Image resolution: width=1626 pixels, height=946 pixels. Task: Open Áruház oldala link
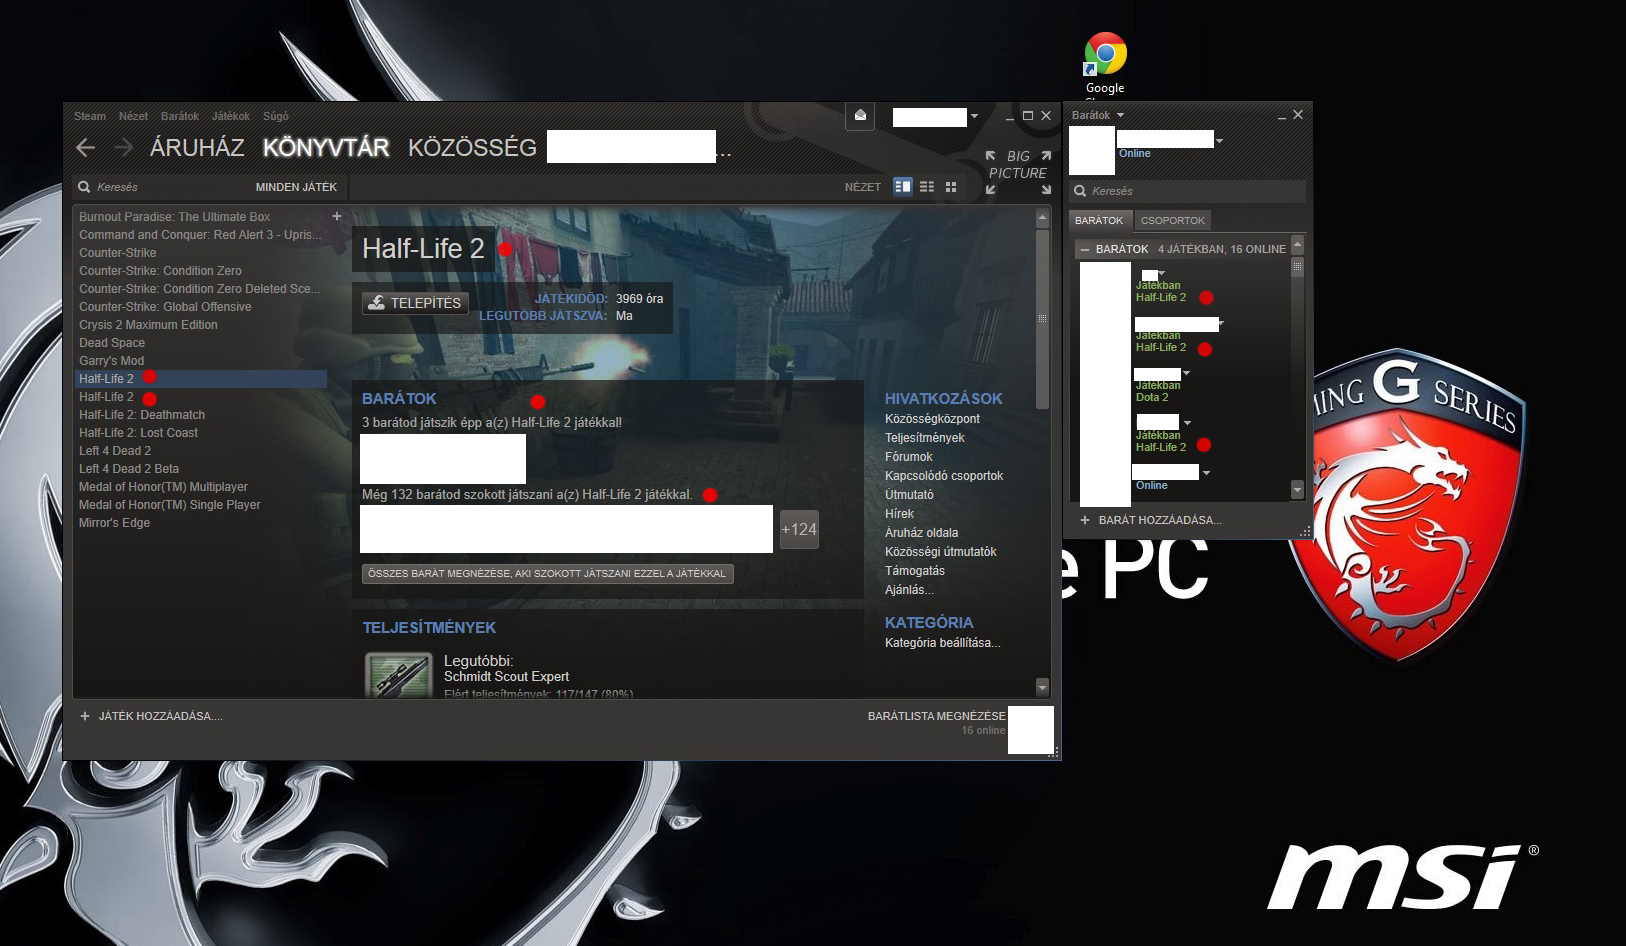click(921, 533)
